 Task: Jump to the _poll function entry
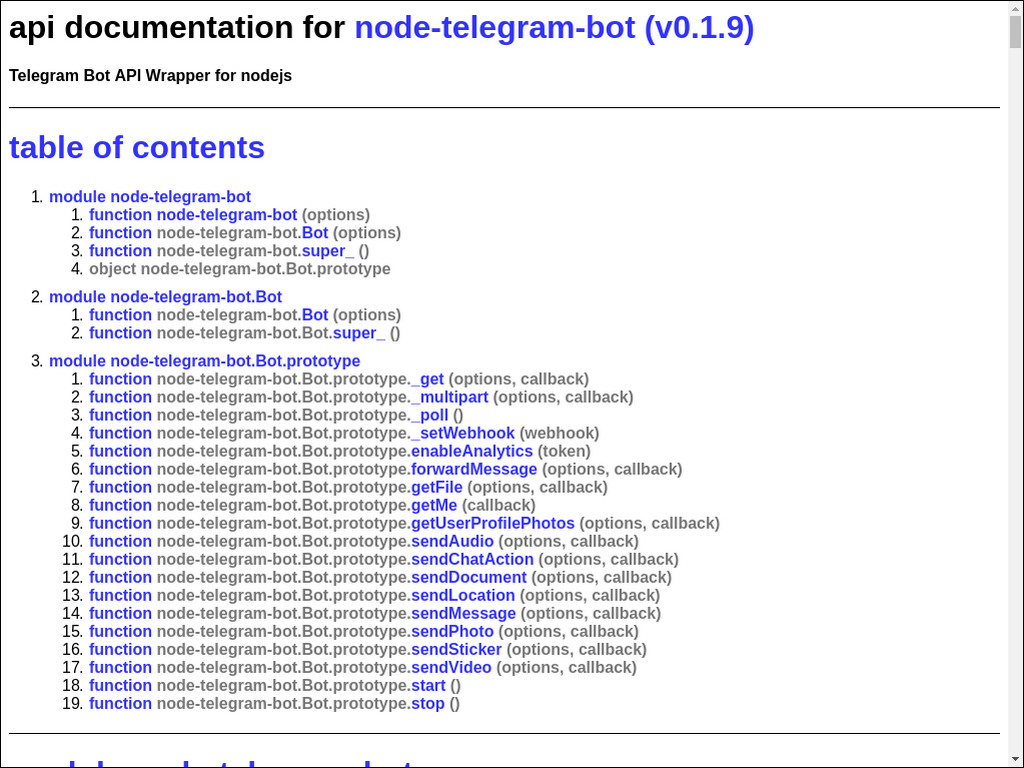276,415
